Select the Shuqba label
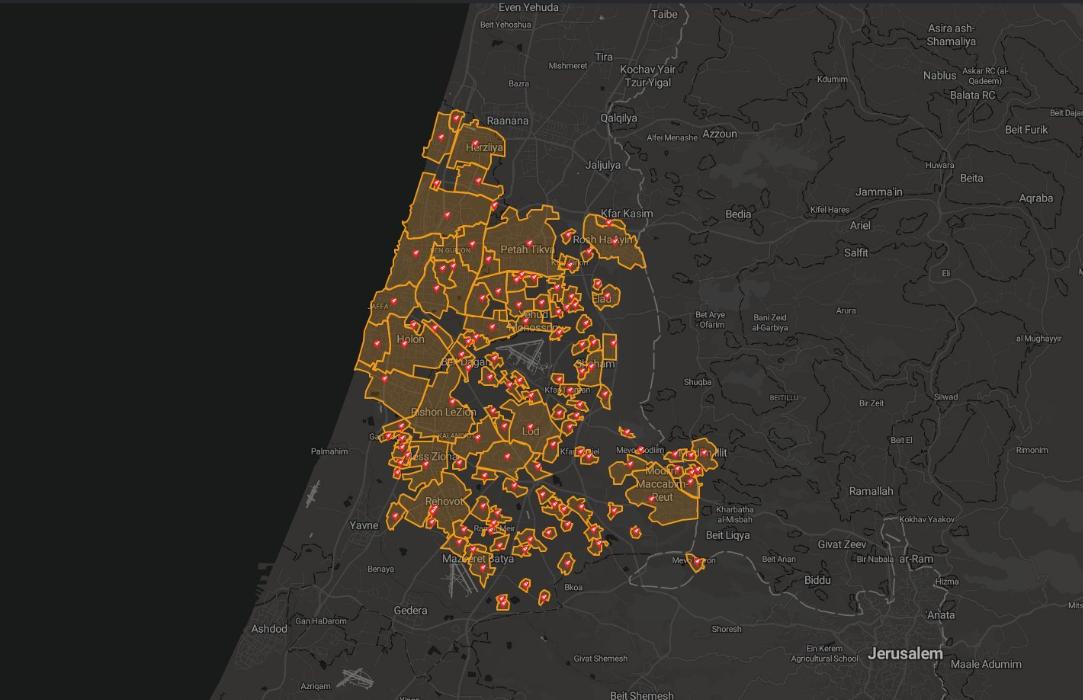This screenshot has height=700, width=1083. click(698, 381)
